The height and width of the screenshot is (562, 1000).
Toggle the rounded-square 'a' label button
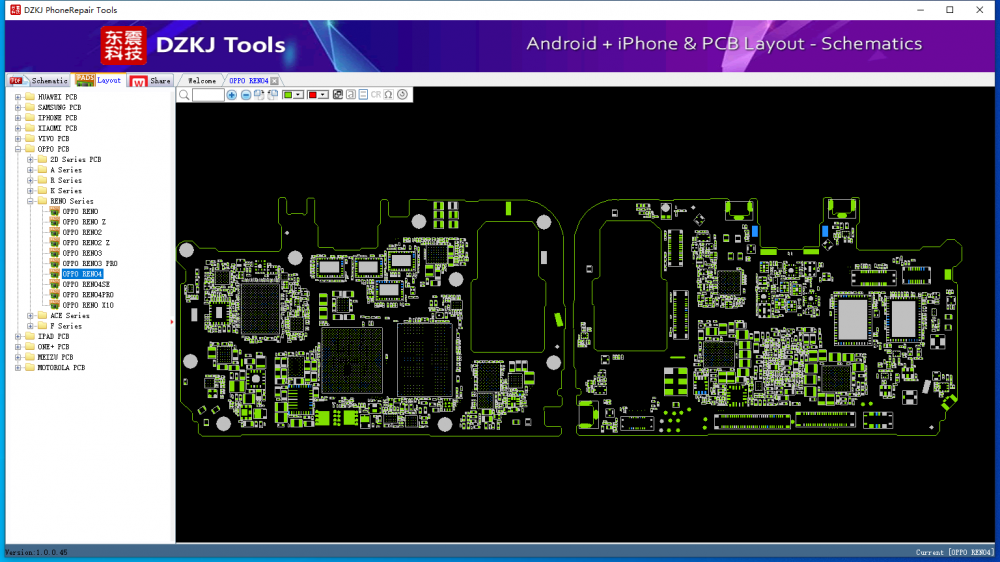(x=350, y=95)
